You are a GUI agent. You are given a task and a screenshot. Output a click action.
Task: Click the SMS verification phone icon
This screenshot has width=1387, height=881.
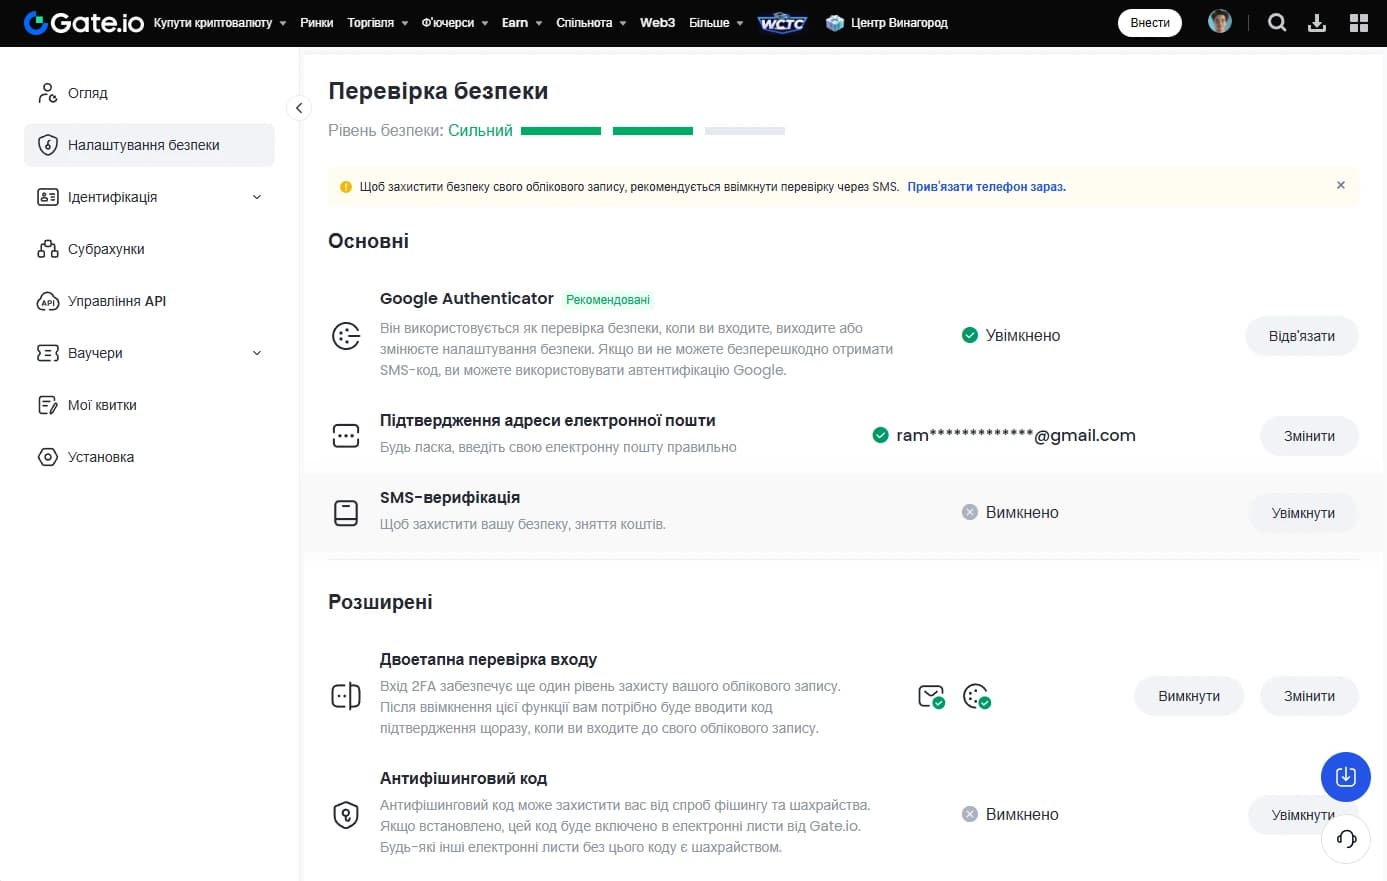click(346, 513)
